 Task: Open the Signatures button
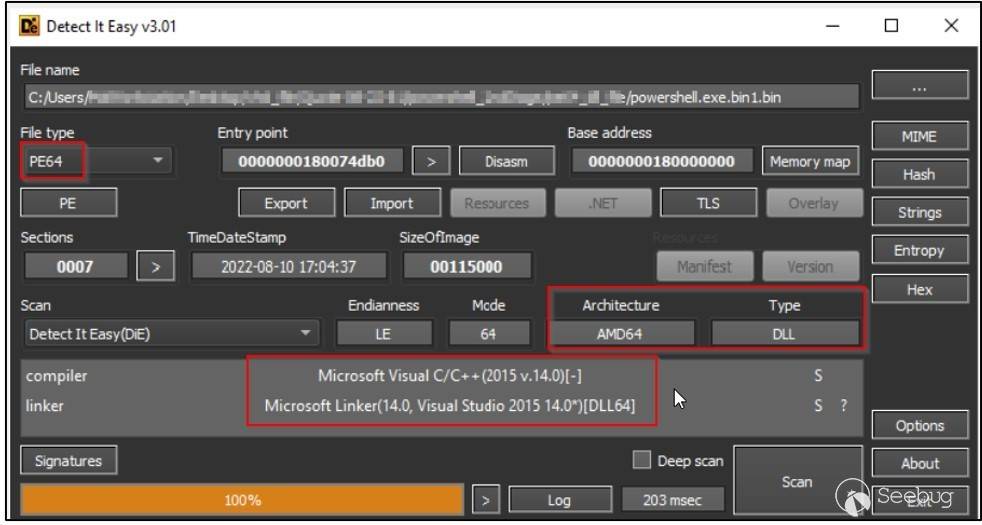69,460
